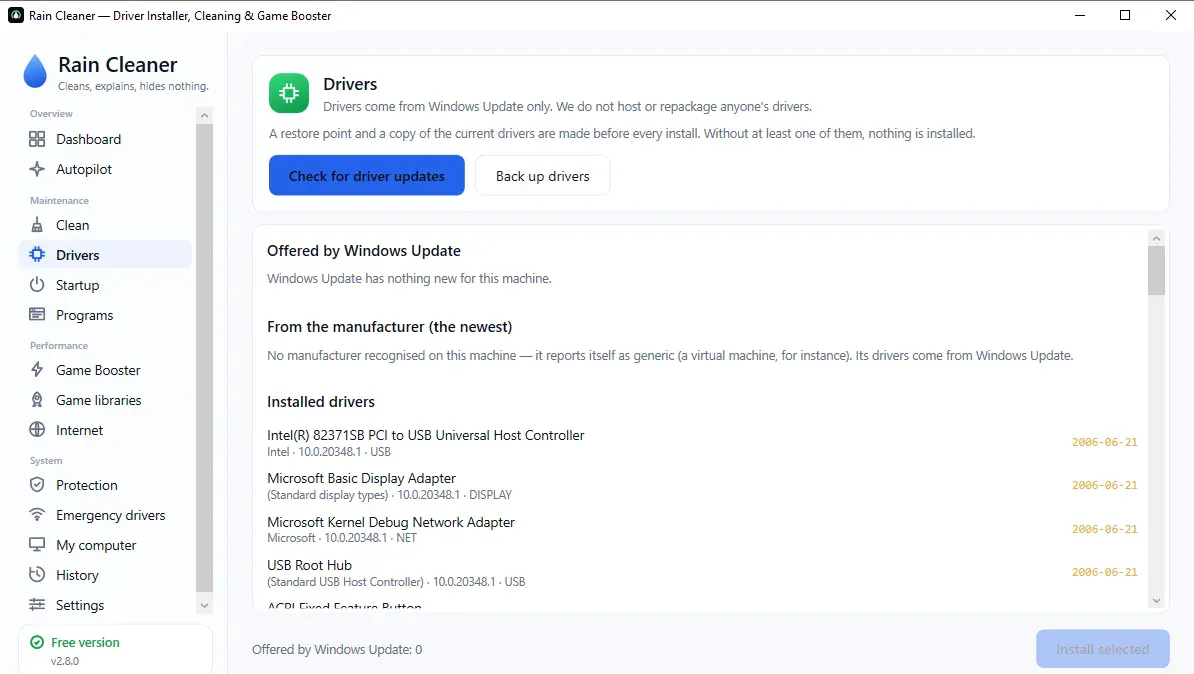The width and height of the screenshot is (1194, 674).
Task: Open the Dashboard page
Action: (105, 139)
